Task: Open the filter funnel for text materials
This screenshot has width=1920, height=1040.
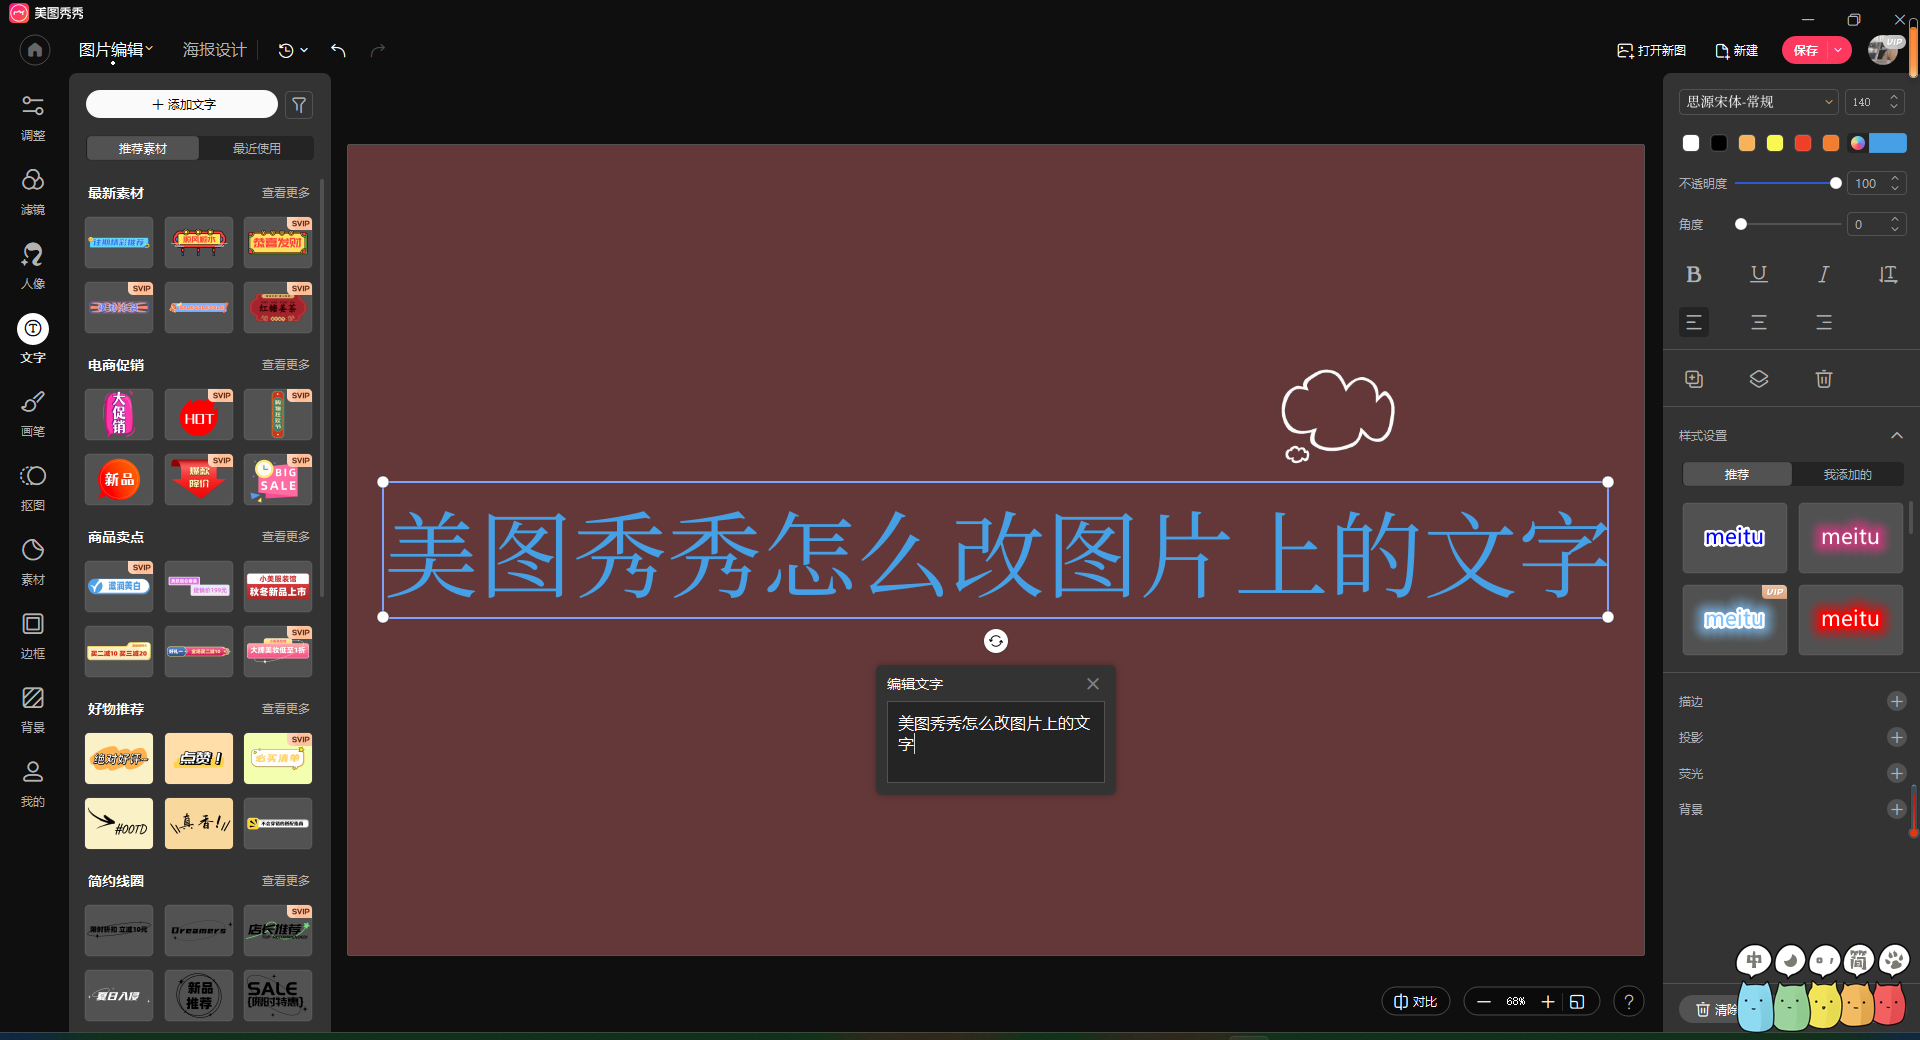Action: tap(299, 104)
